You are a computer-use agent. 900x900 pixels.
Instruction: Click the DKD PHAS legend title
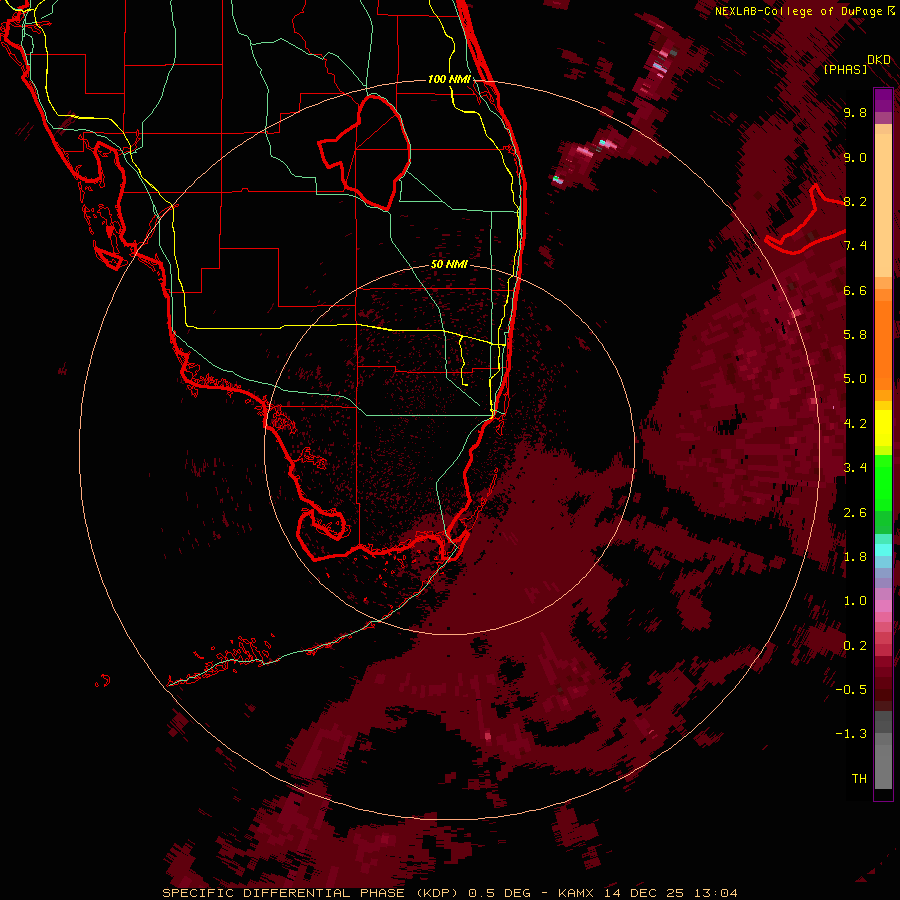pyautogui.click(x=856, y=64)
